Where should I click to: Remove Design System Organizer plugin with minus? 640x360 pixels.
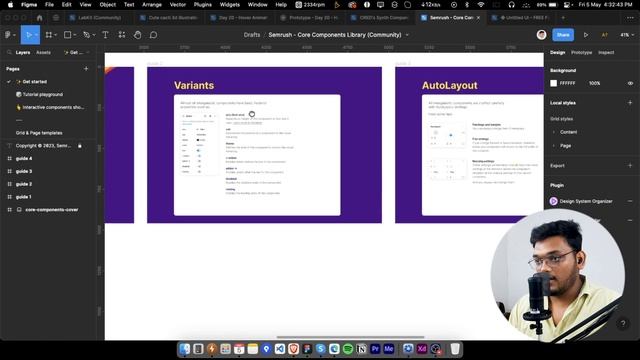click(x=630, y=201)
